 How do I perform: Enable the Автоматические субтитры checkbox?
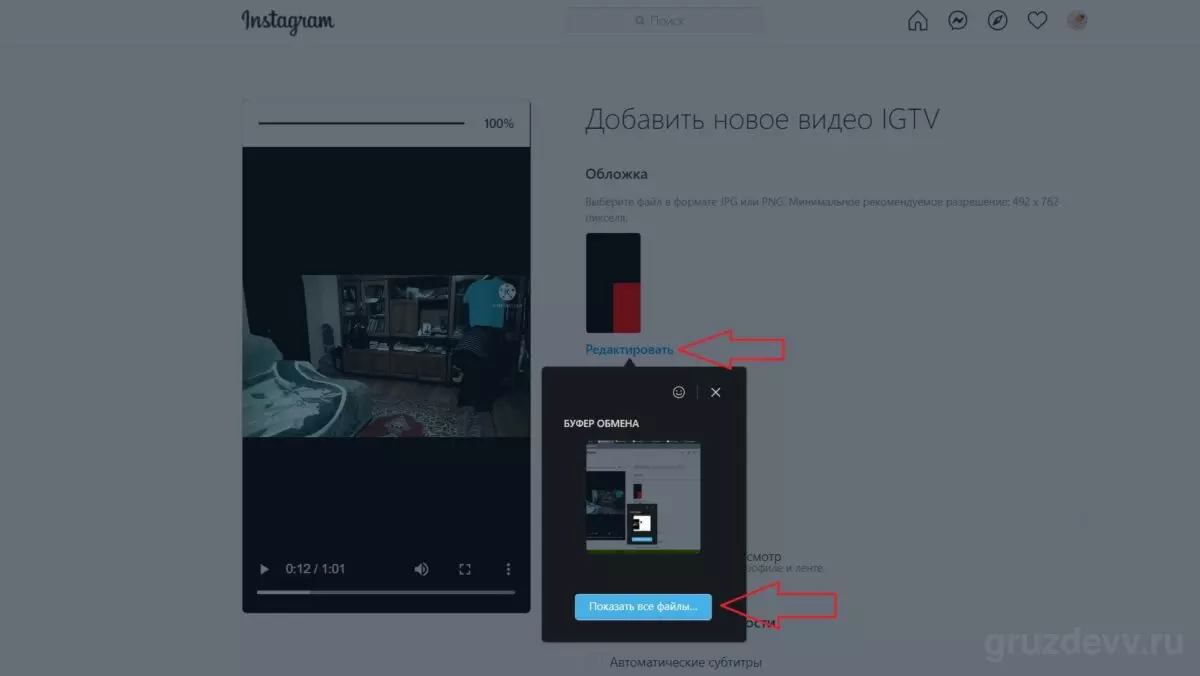click(x=594, y=662)
